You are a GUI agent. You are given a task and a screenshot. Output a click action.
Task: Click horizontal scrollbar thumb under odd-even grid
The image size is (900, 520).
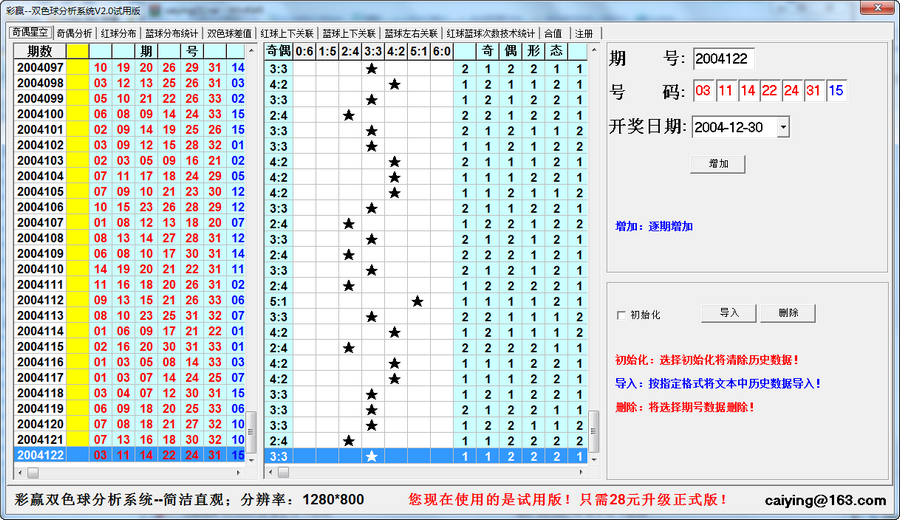[x=284, y=472]
